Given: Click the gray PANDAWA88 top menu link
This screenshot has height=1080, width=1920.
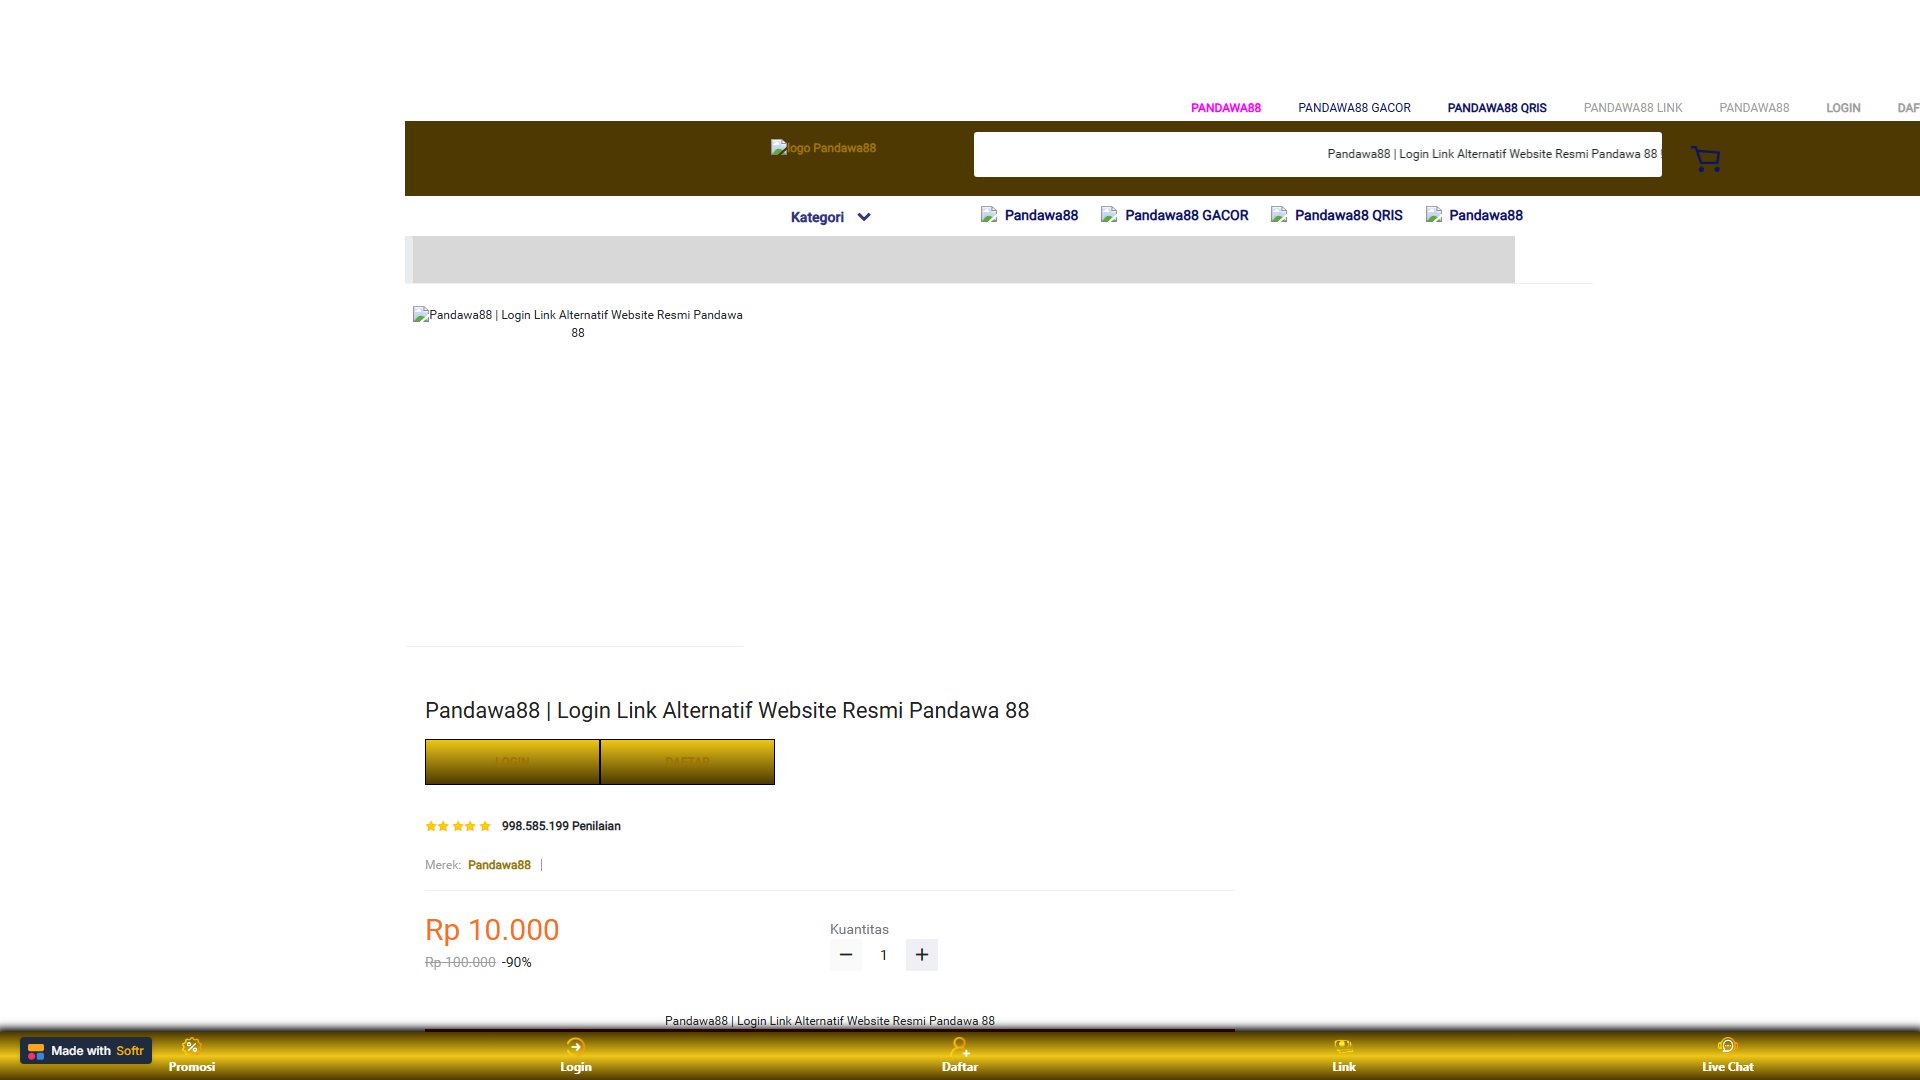Looking at the screenshot, I should [x=1754, y=108].
